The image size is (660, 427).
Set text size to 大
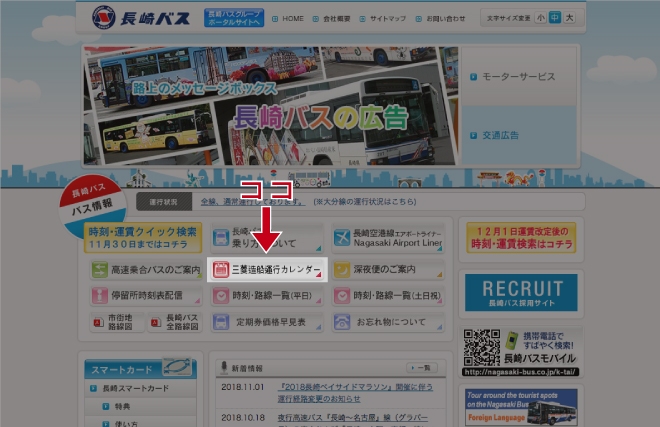pyautogui.click(x=569, y=18)
